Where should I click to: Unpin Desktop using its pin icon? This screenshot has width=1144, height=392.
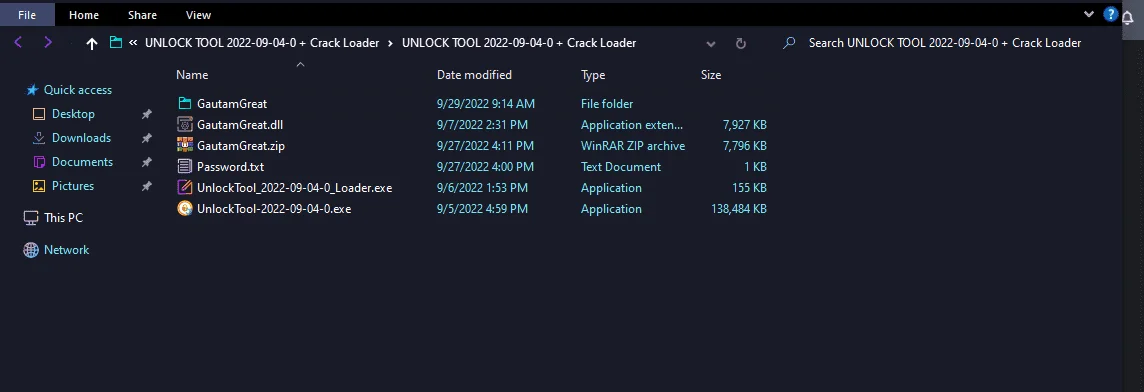(147, 115)
